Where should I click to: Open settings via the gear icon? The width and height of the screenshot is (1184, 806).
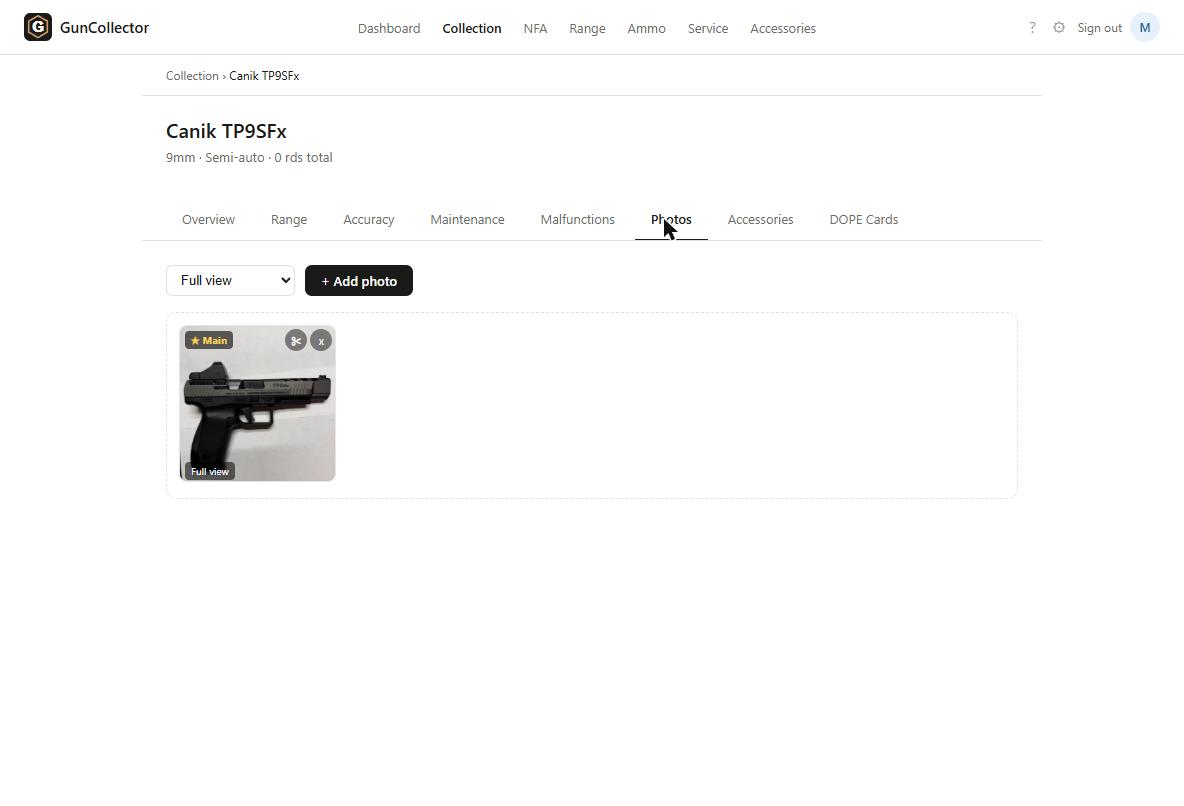pos(1059,28)
